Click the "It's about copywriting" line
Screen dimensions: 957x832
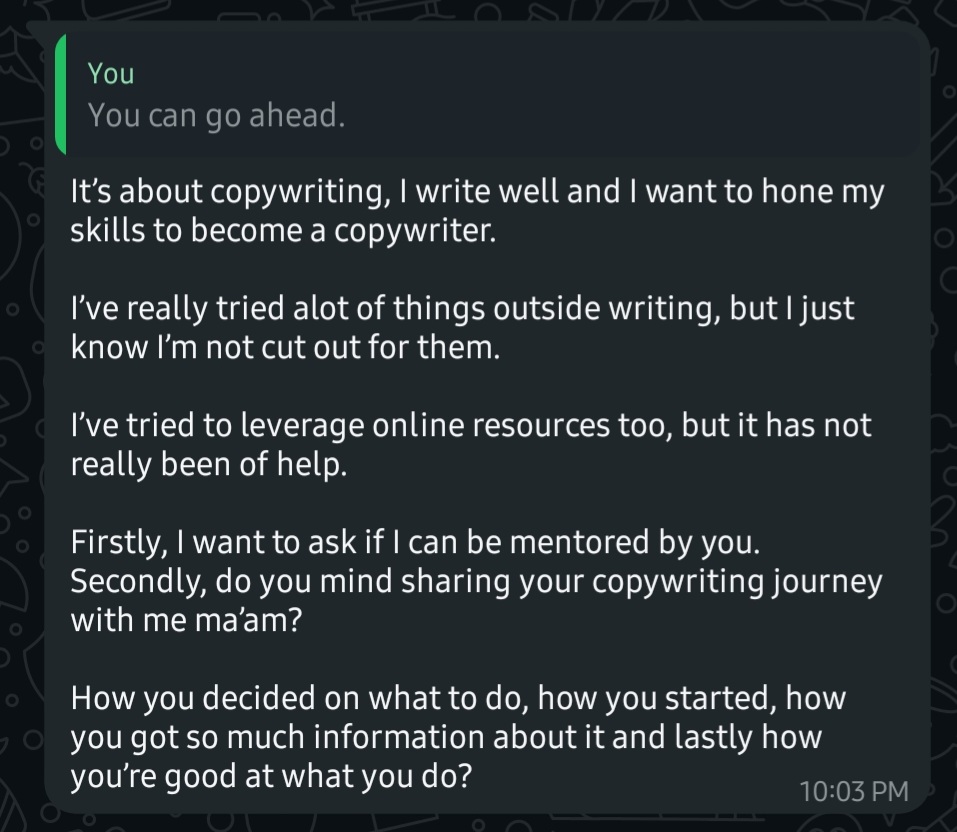coord(477,192)
